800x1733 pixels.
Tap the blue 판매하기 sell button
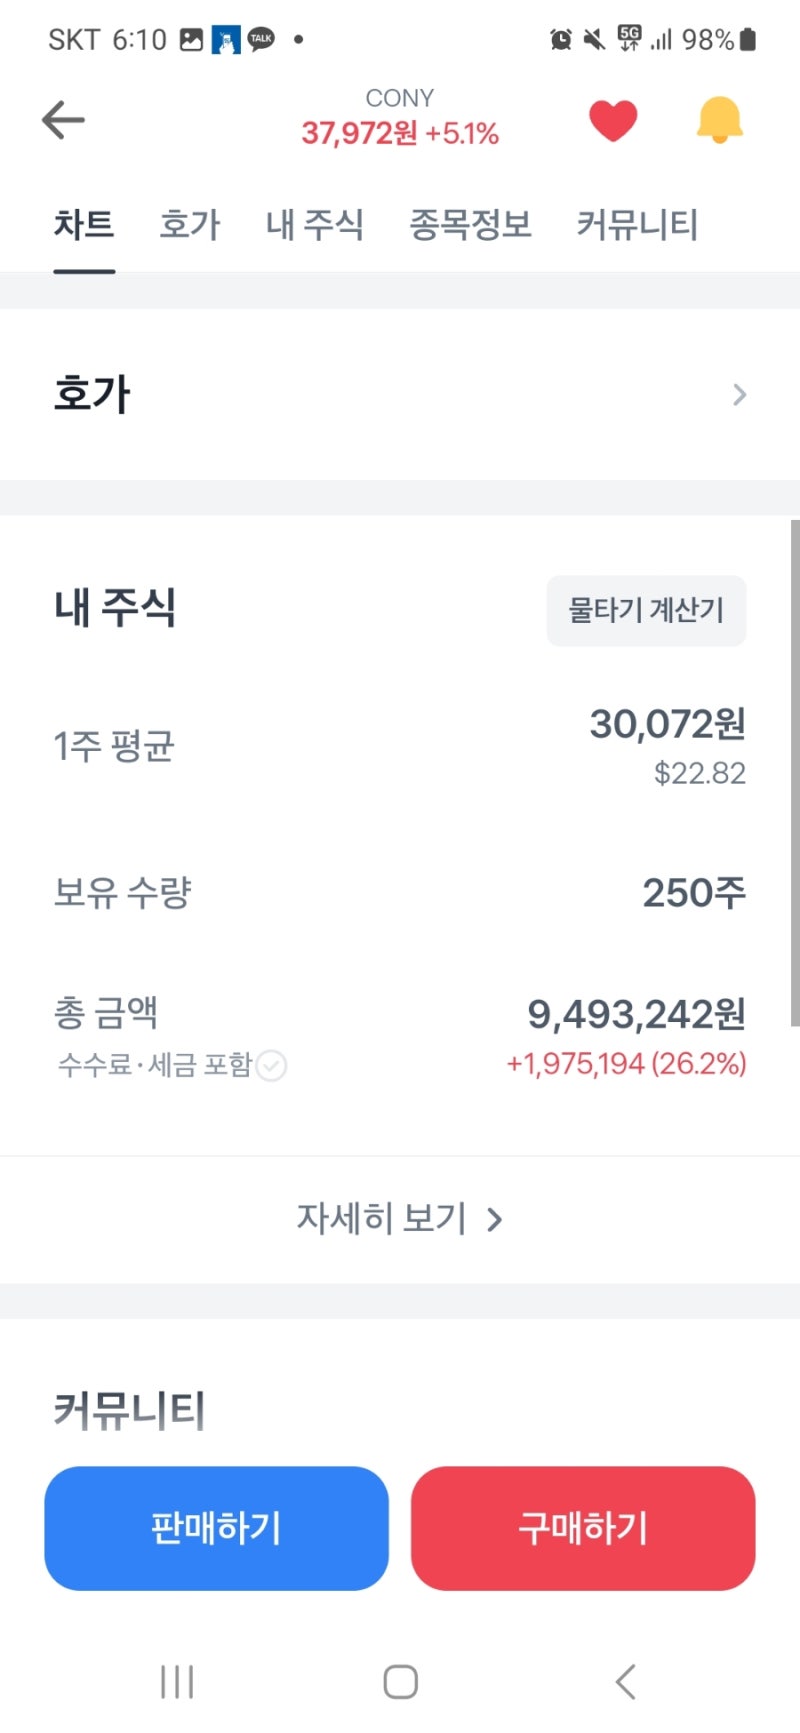coord(216,1529)
